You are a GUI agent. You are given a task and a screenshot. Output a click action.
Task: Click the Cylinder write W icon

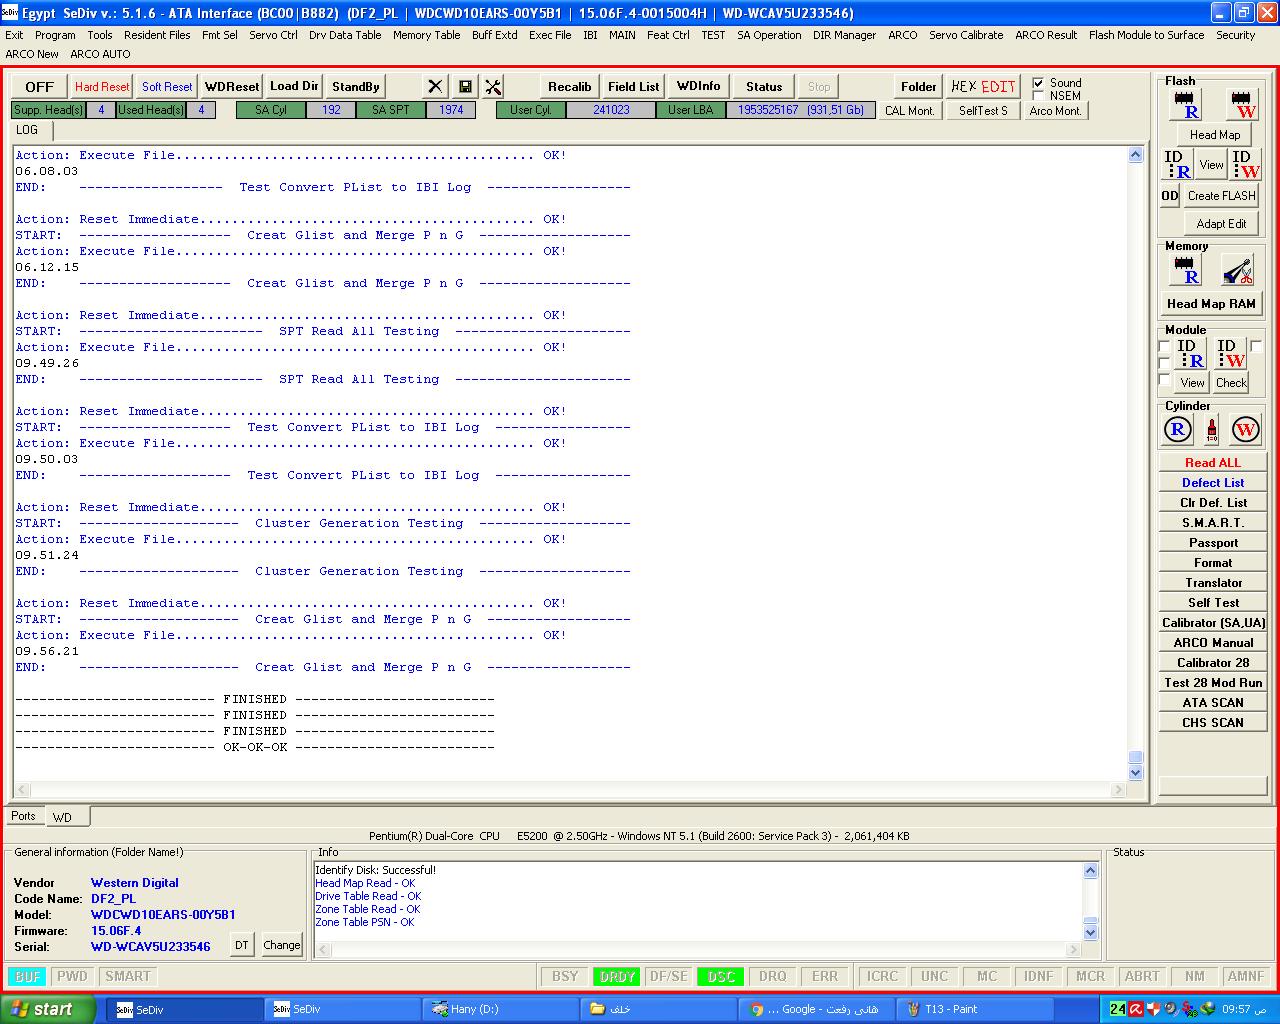tap(1245, 430)
